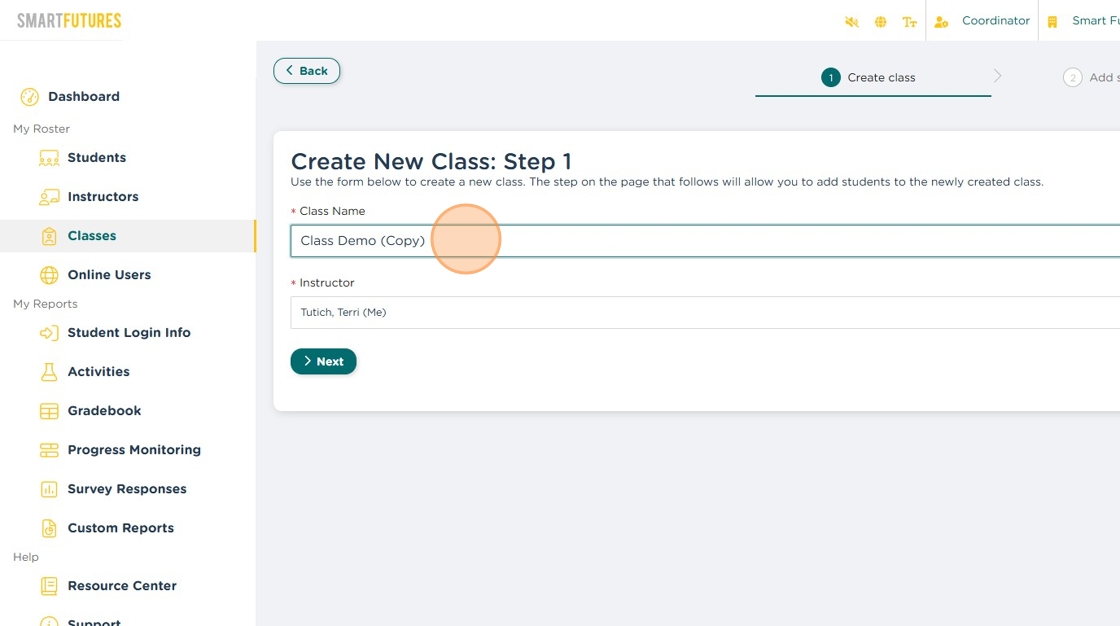Open the Instructor dropdown field
The height and width of the screenshot is (626, 1120).
click(700, 313)
